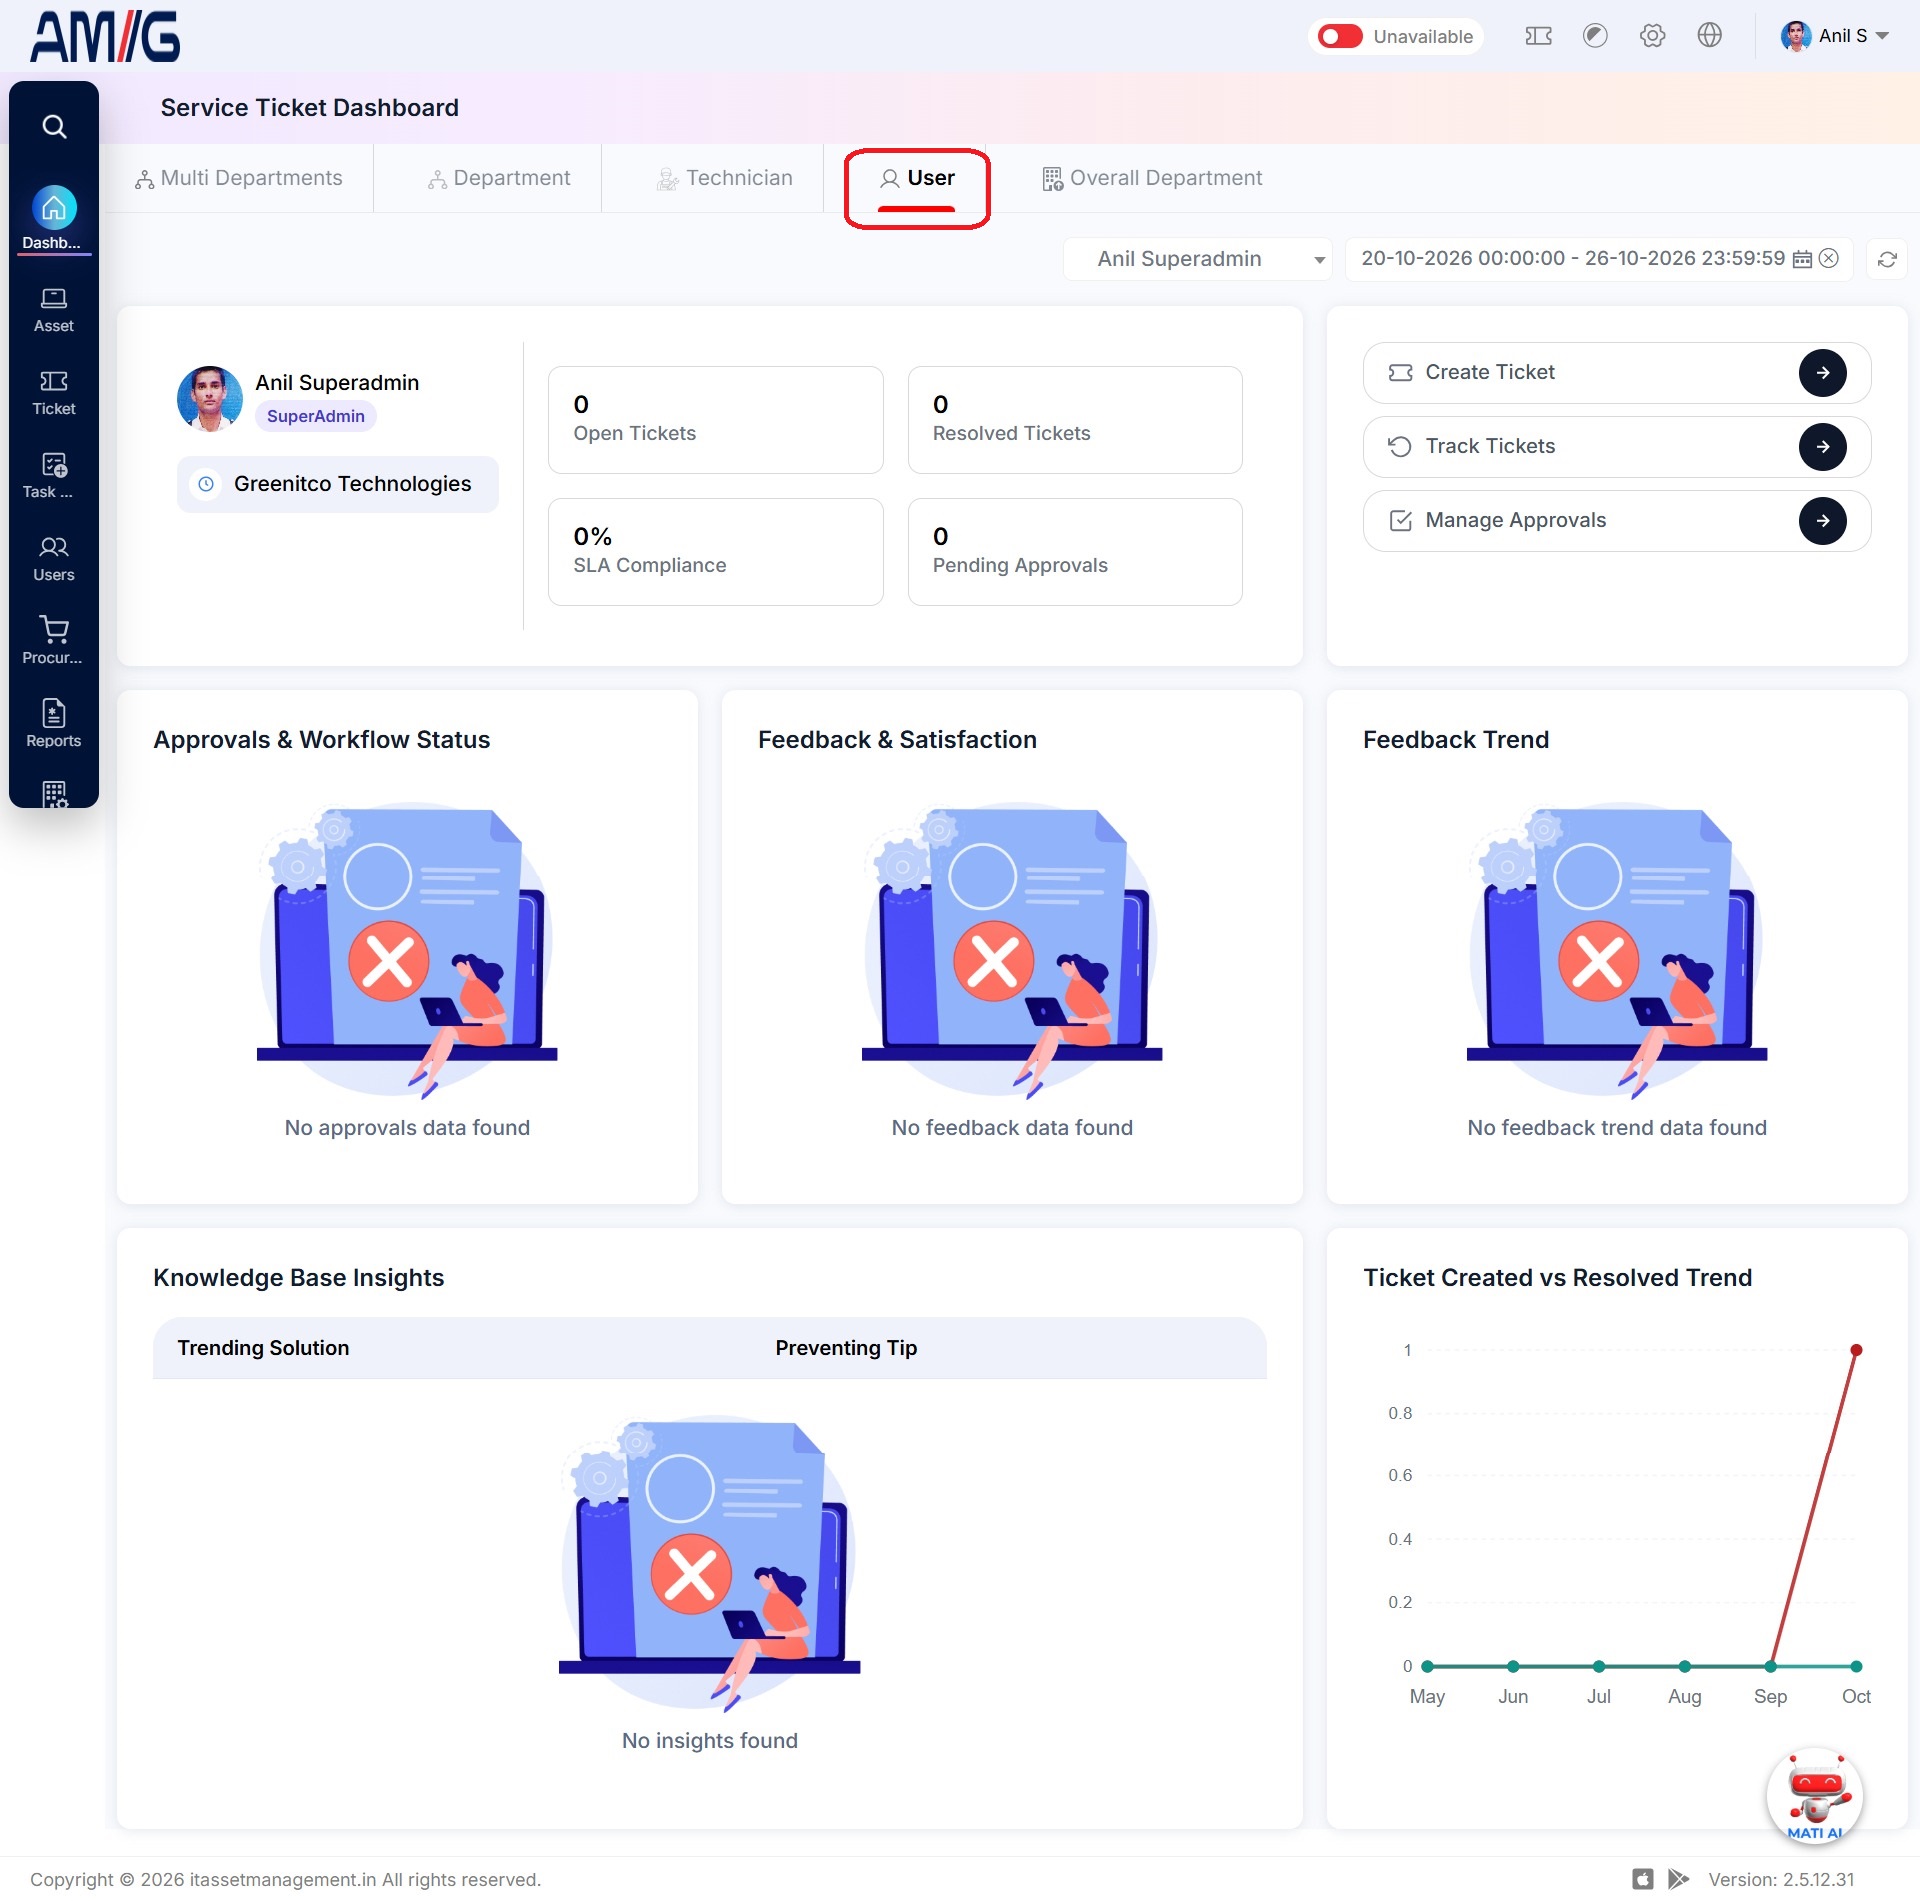Switch to the Overall Department tab

[x=1152, y=178]
